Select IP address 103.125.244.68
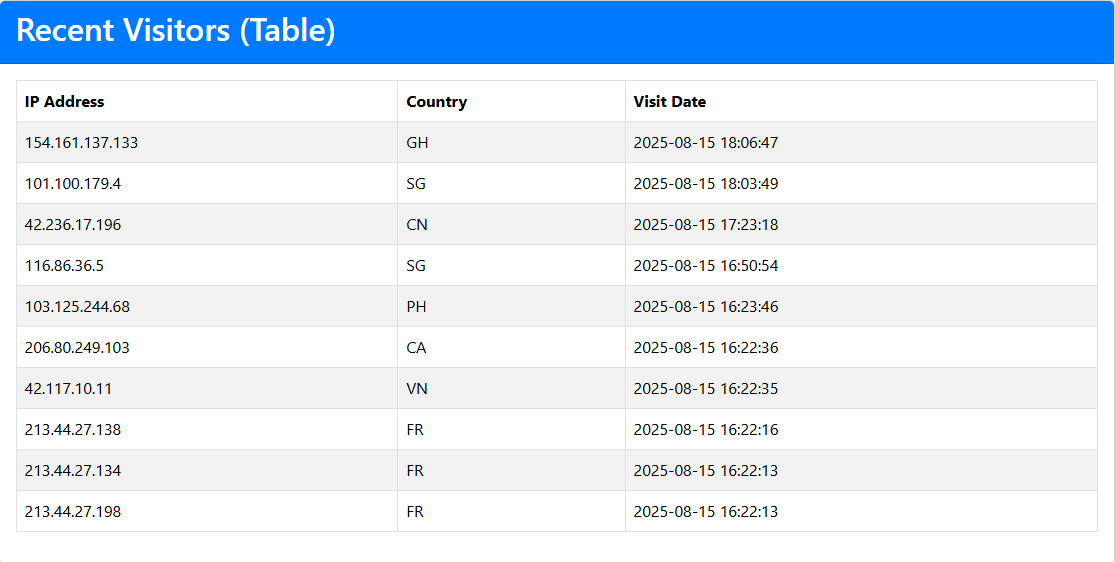1115x562 pixels. 78,307
